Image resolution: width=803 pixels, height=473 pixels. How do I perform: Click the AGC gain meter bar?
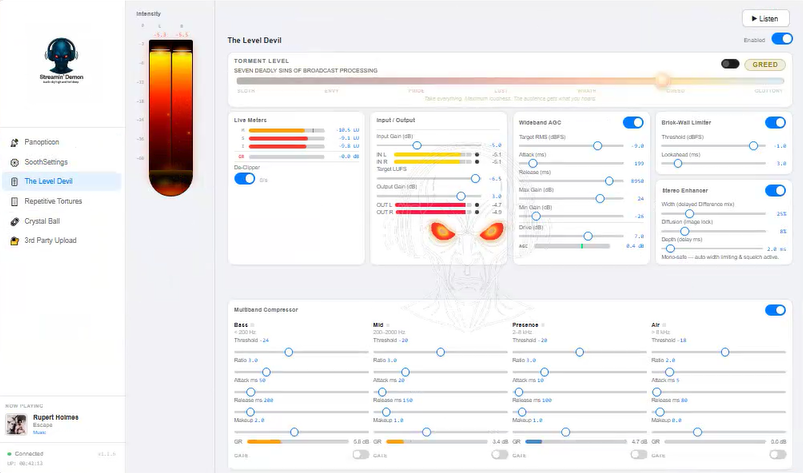[572, 246]
